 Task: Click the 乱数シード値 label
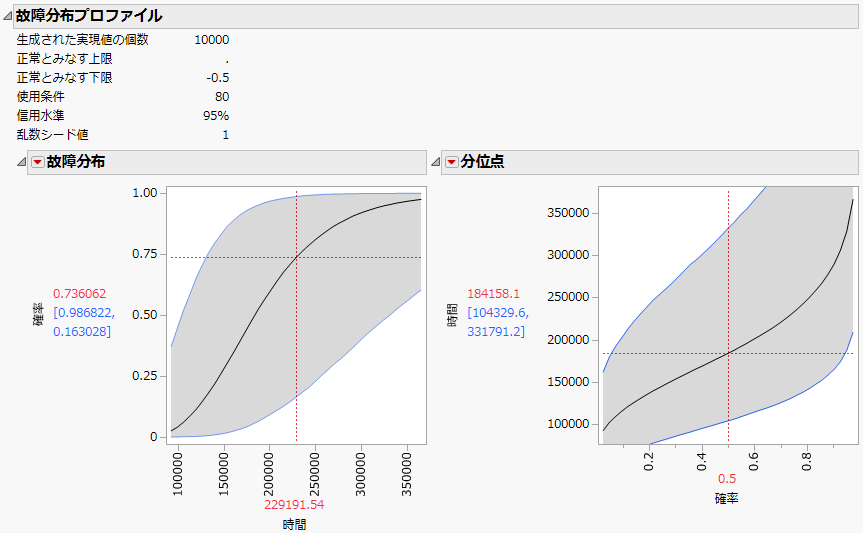pos(53,135)
